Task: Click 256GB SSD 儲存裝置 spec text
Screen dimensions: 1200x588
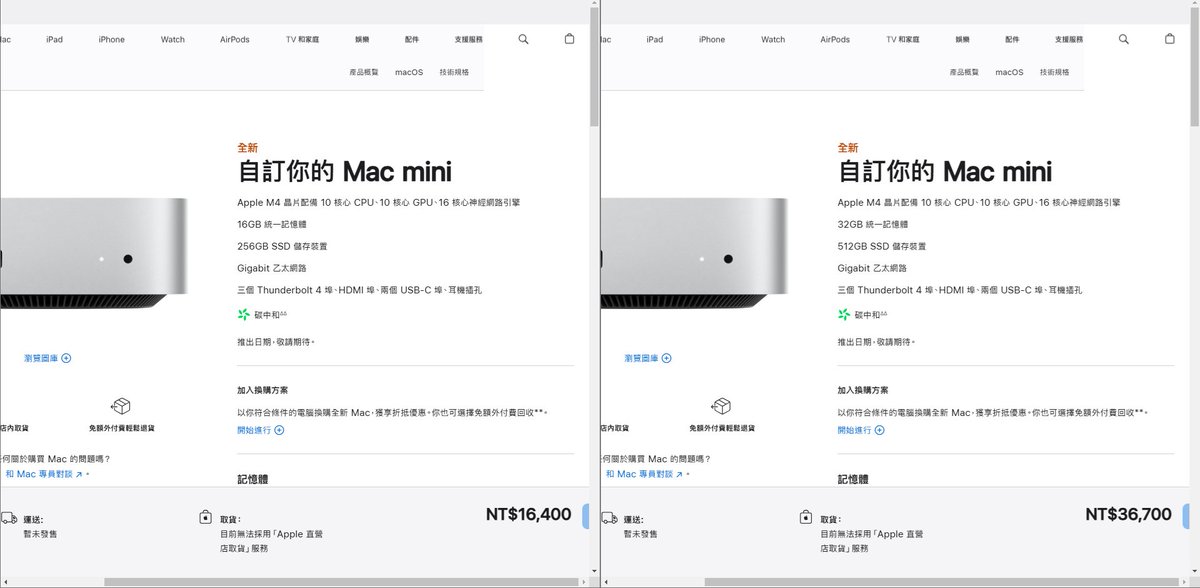Action: pyautogui.click(x=282, y=246)
